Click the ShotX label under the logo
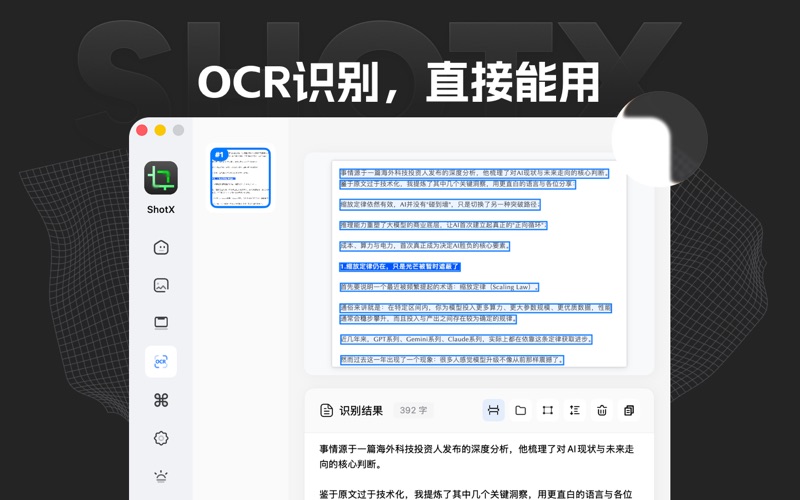Screen dimensions: 800x500 coord(161,210)
